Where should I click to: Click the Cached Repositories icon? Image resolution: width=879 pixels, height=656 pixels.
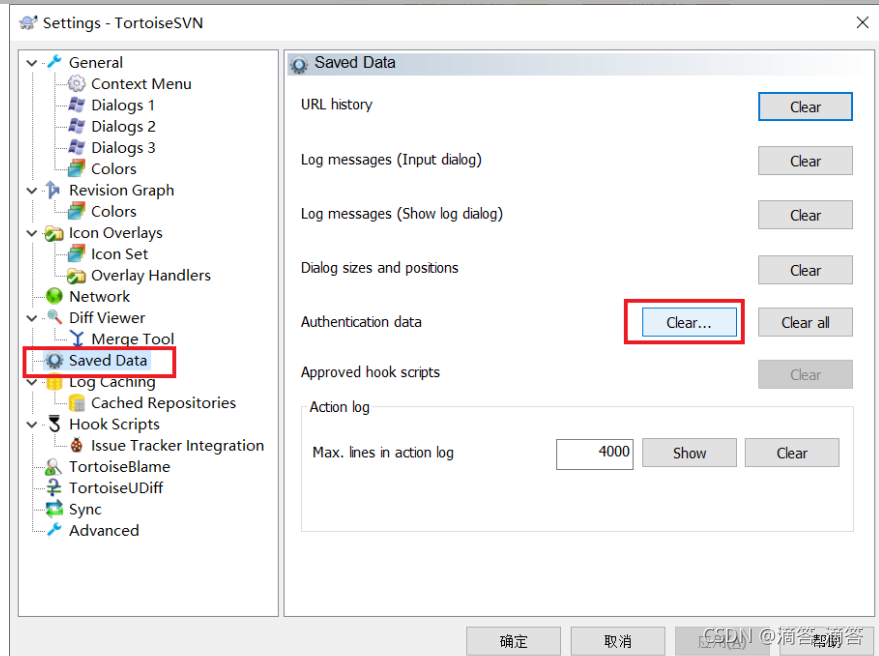(x=76, y=403)
